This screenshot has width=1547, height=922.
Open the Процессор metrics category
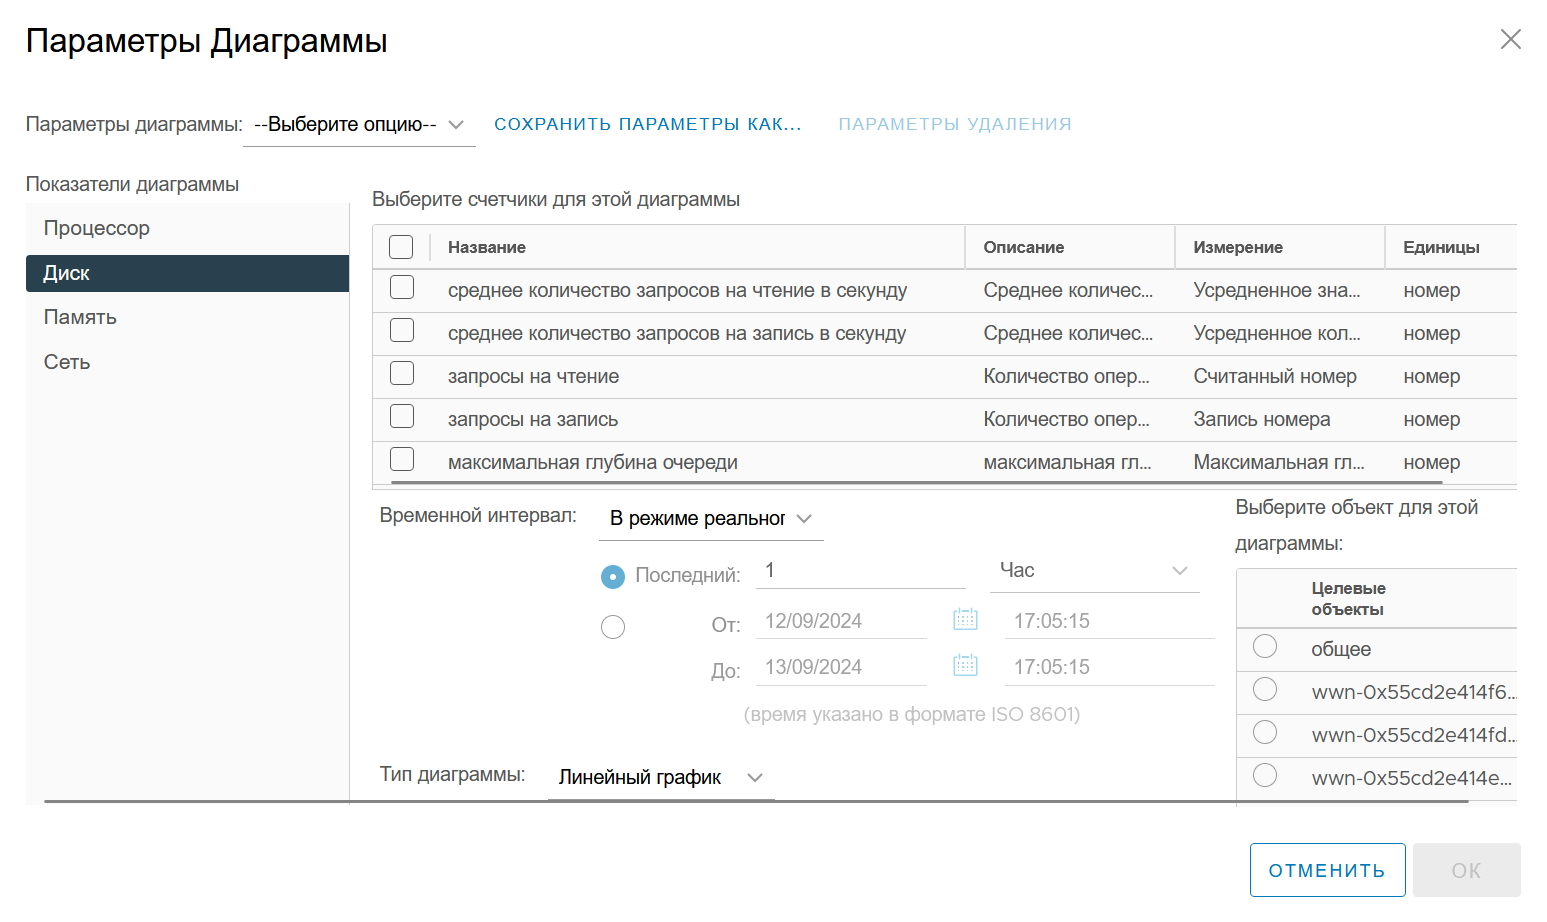(x=187, y=228)
